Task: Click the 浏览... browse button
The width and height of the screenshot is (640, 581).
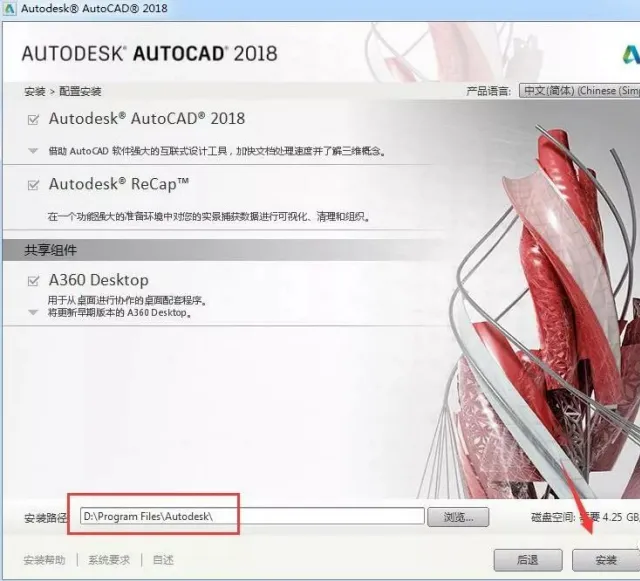Action: coord(458,517)
